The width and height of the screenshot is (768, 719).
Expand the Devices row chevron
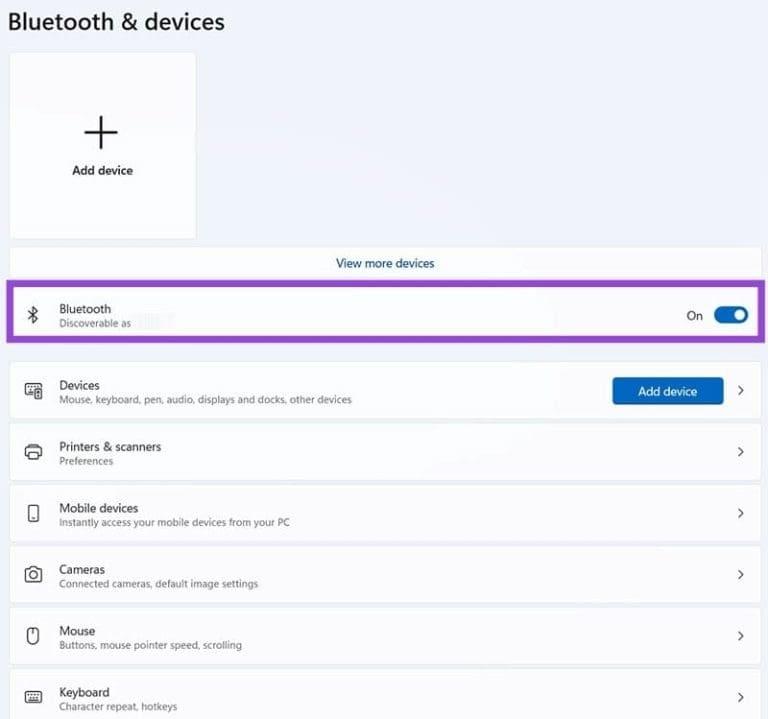tap(741, 391)
